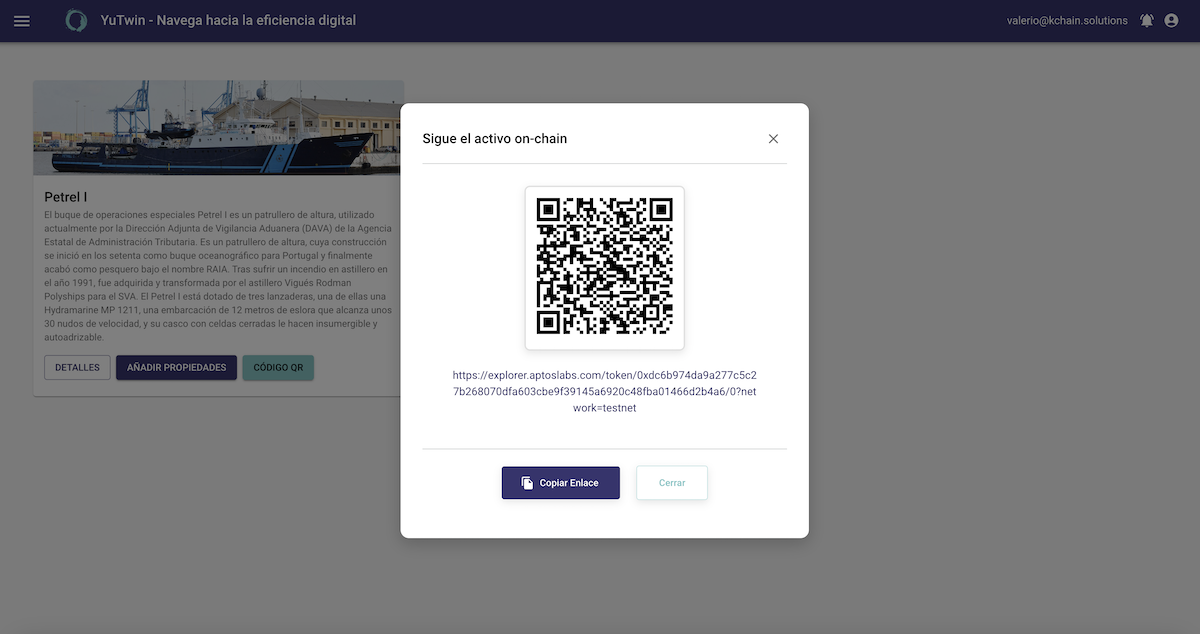Image resolution: width=1200 pixels, height=634 pixels.
Task: Select the AÑADIR PROPIEDADES button
Action: (176, 367)
